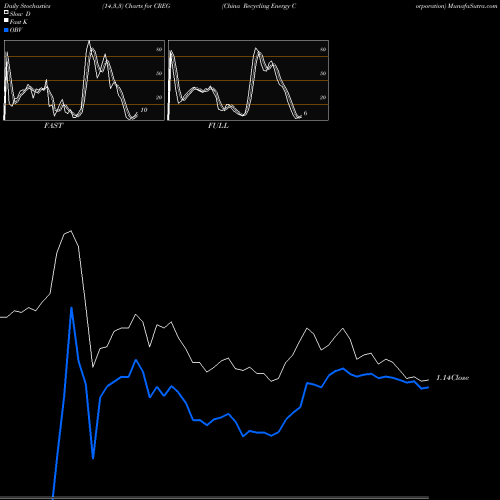
Task: Click the 'Daily Stochastics' title text
Action: coord(27,6)
